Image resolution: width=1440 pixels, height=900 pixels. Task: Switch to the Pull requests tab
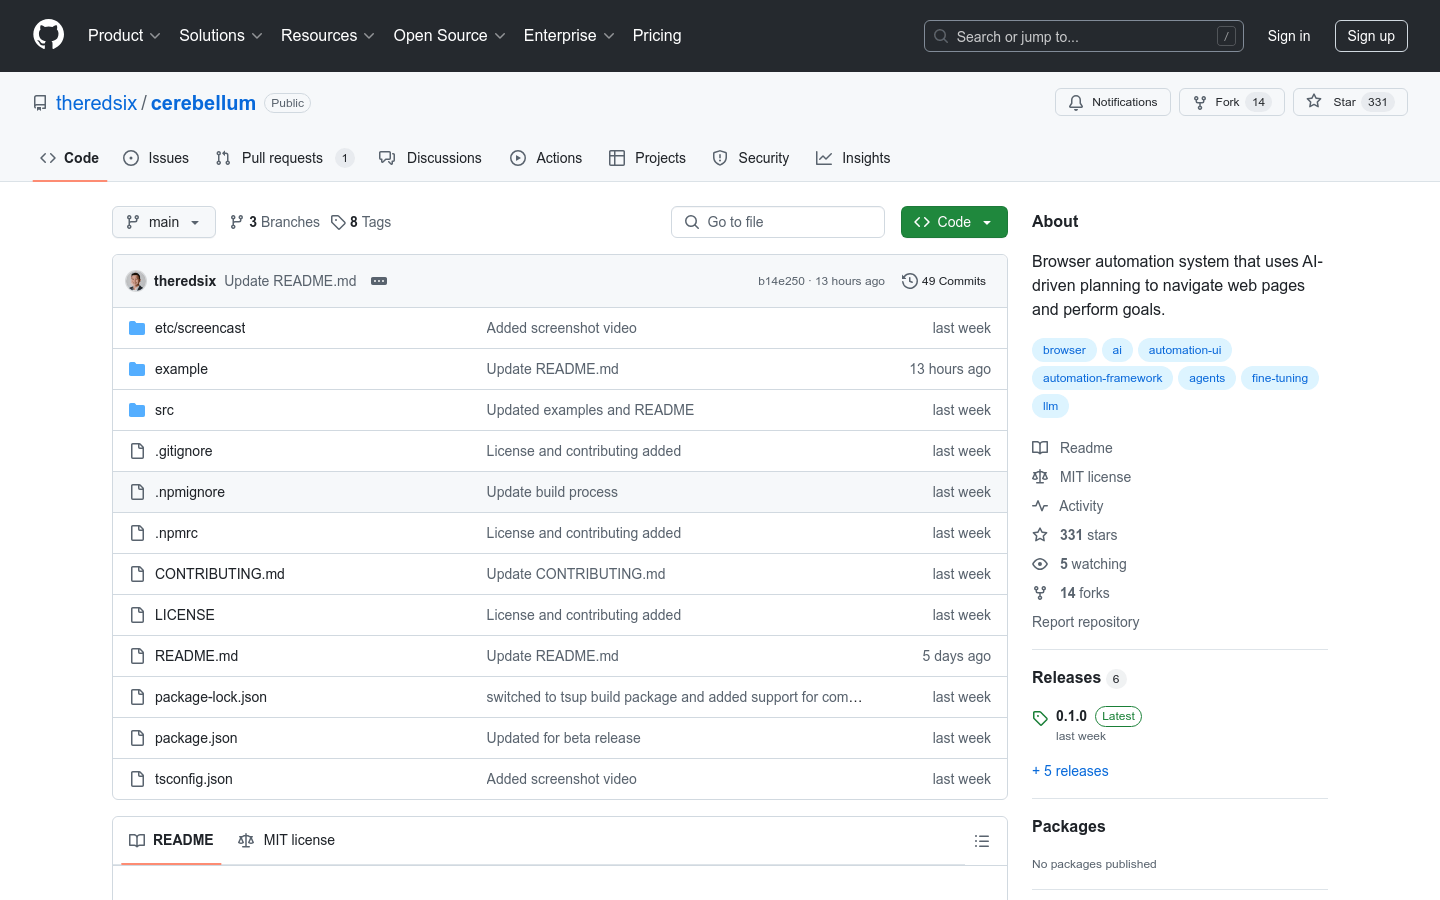tap(285, 158)
